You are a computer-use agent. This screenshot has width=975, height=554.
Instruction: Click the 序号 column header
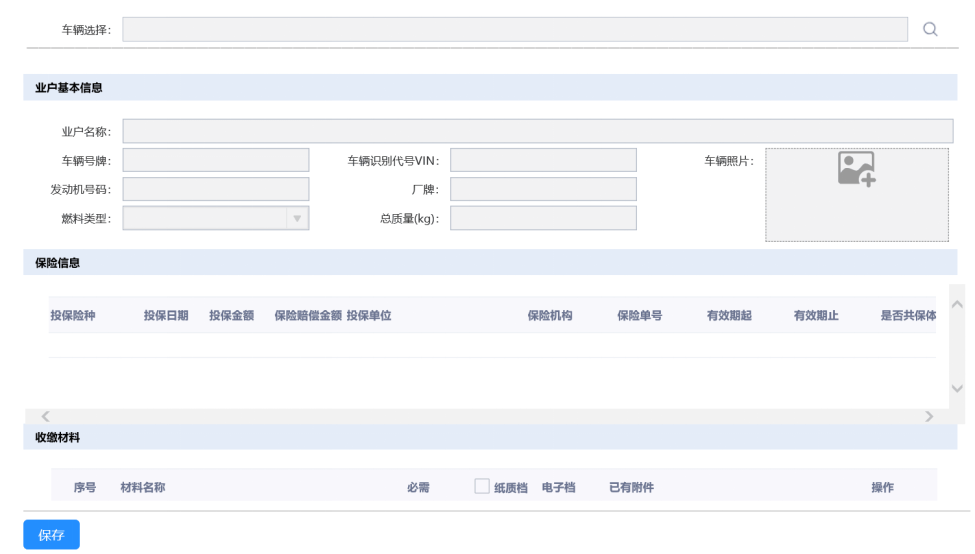pyautogui.click(x=85, y=487)
